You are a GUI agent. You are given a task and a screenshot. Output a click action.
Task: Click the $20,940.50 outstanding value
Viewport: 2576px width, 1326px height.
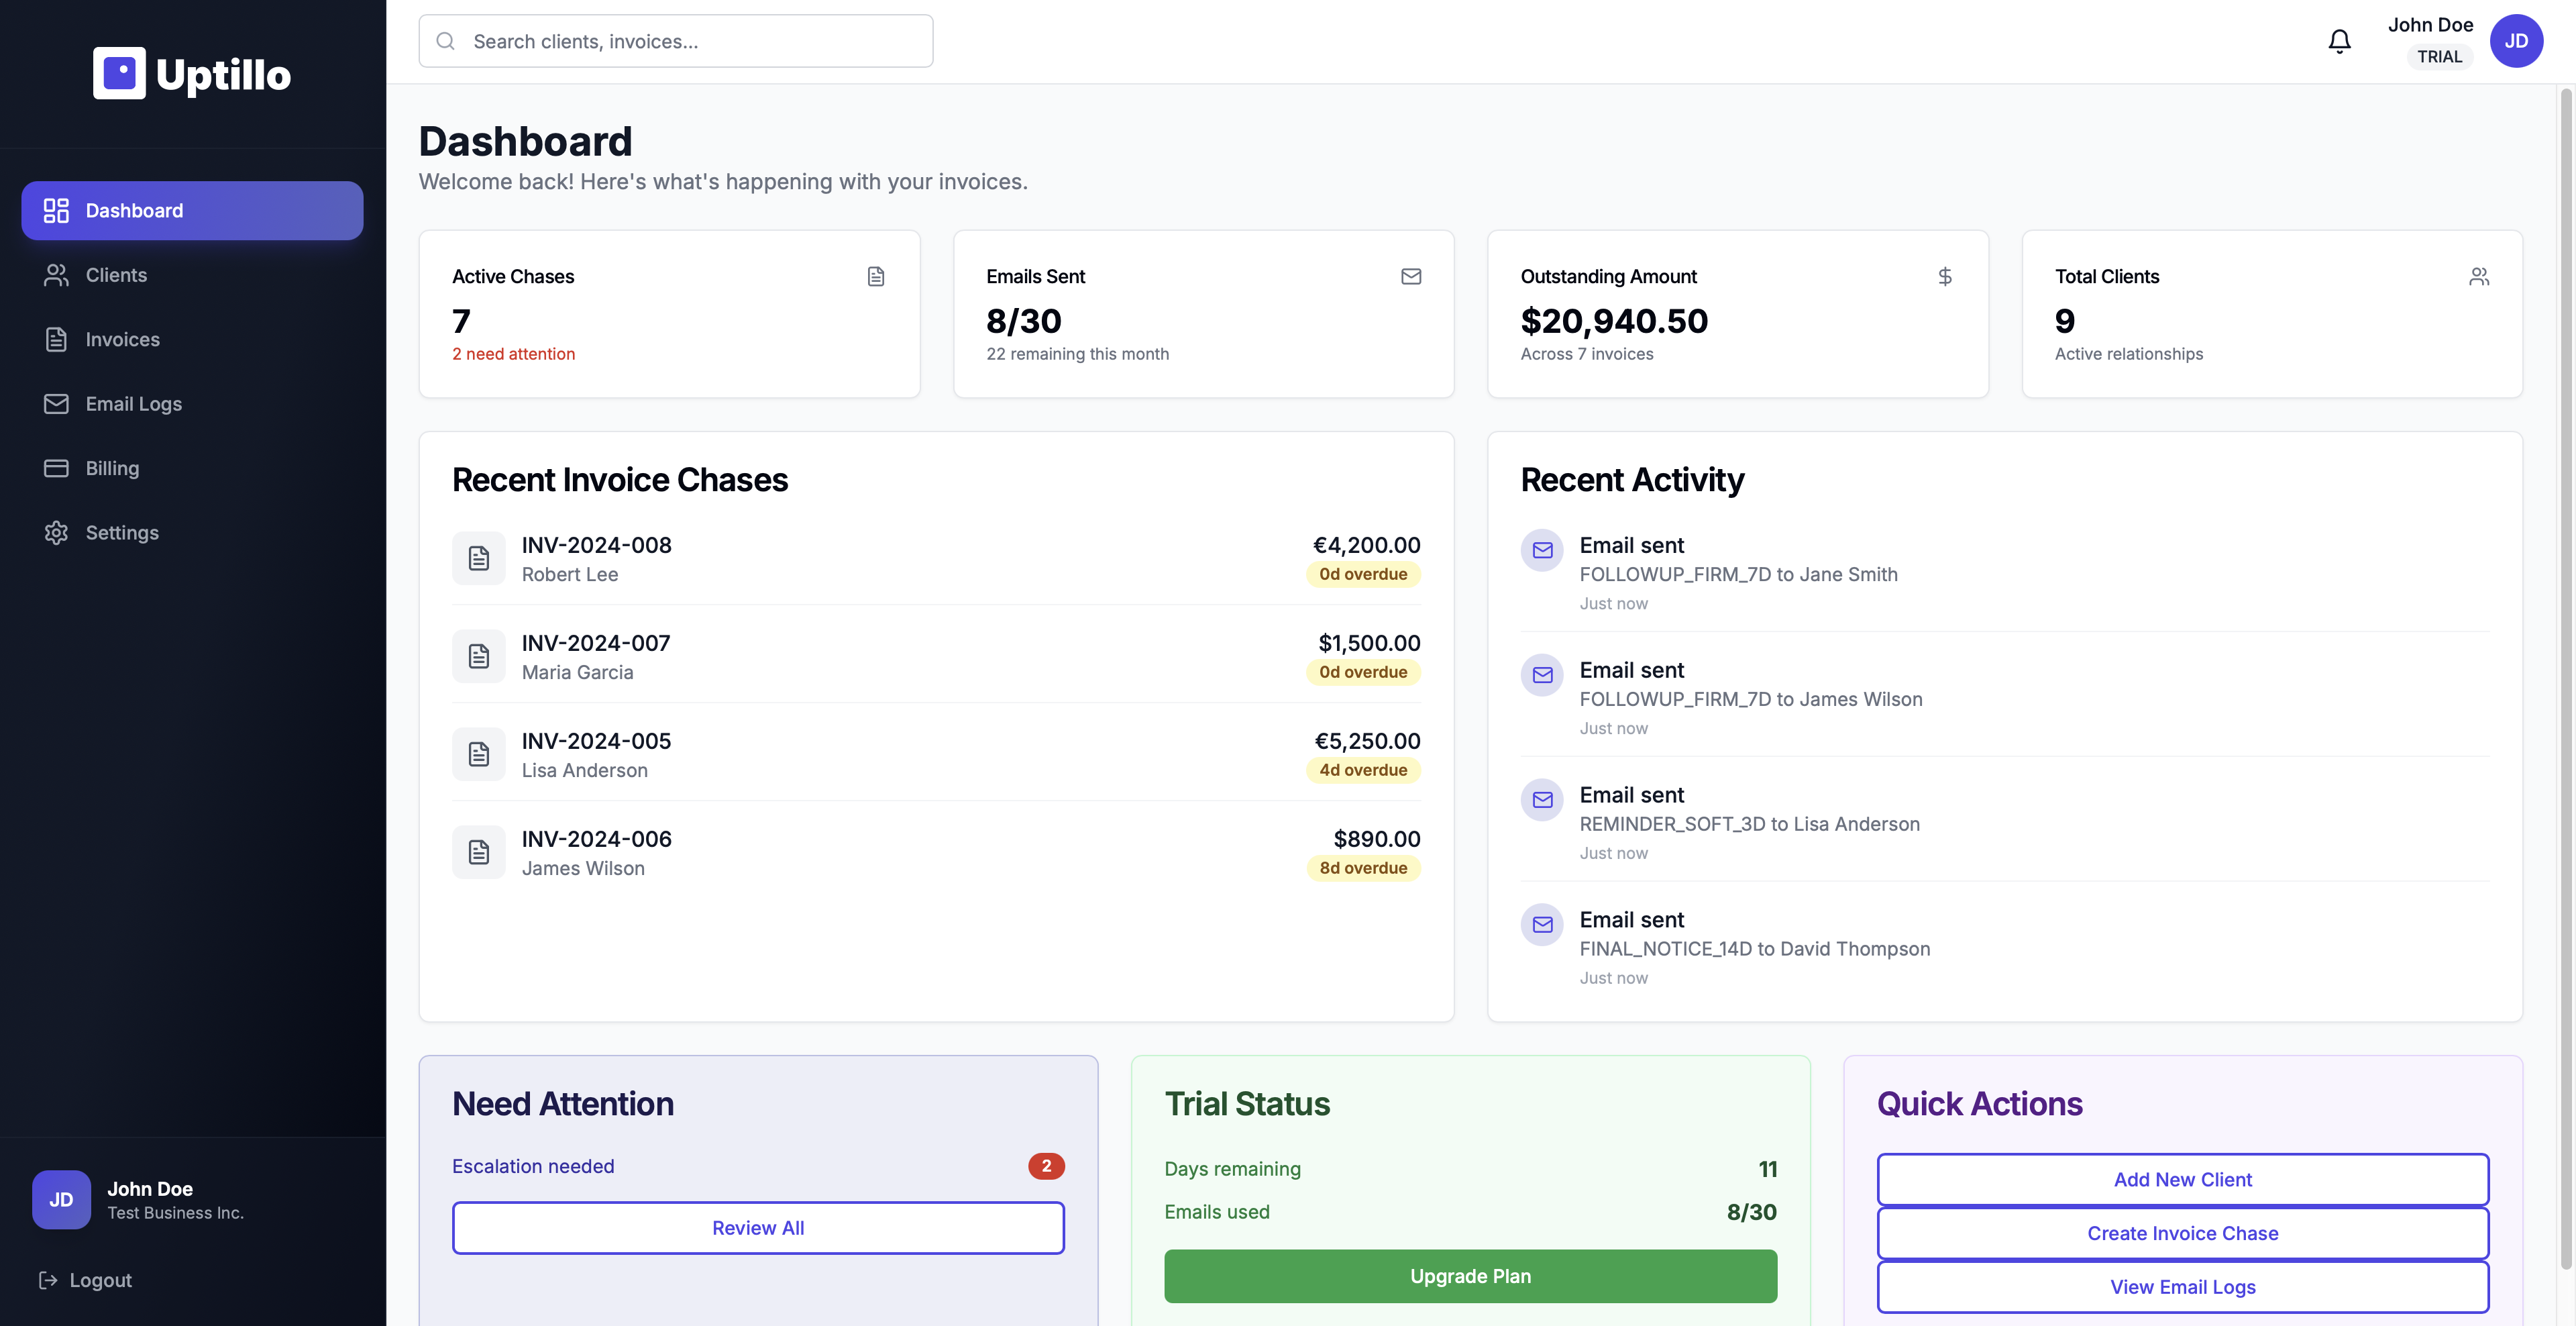(1614, 321)
